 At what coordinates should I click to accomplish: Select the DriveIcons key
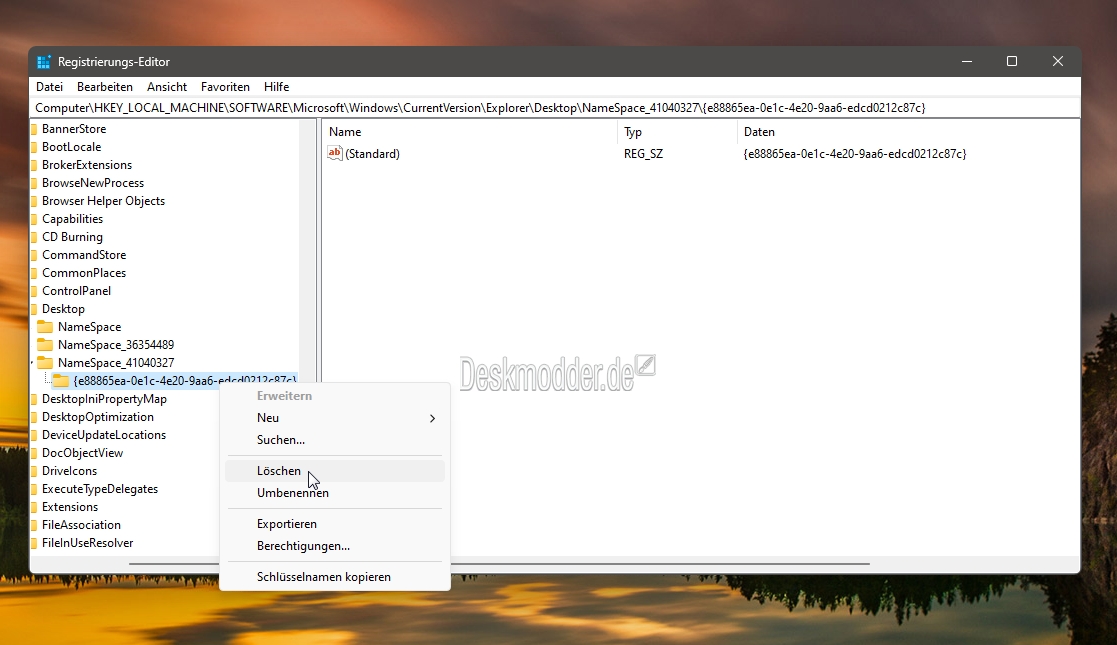(69, 470)
